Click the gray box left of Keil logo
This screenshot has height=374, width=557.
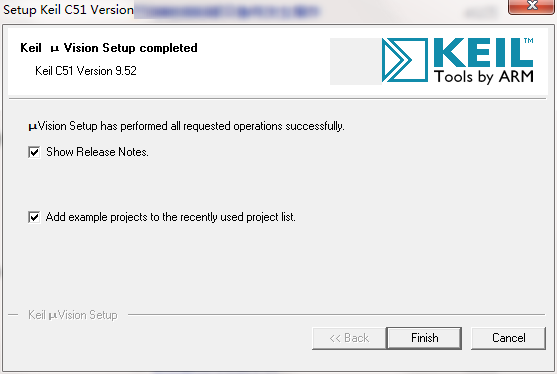tap(356, 61)
